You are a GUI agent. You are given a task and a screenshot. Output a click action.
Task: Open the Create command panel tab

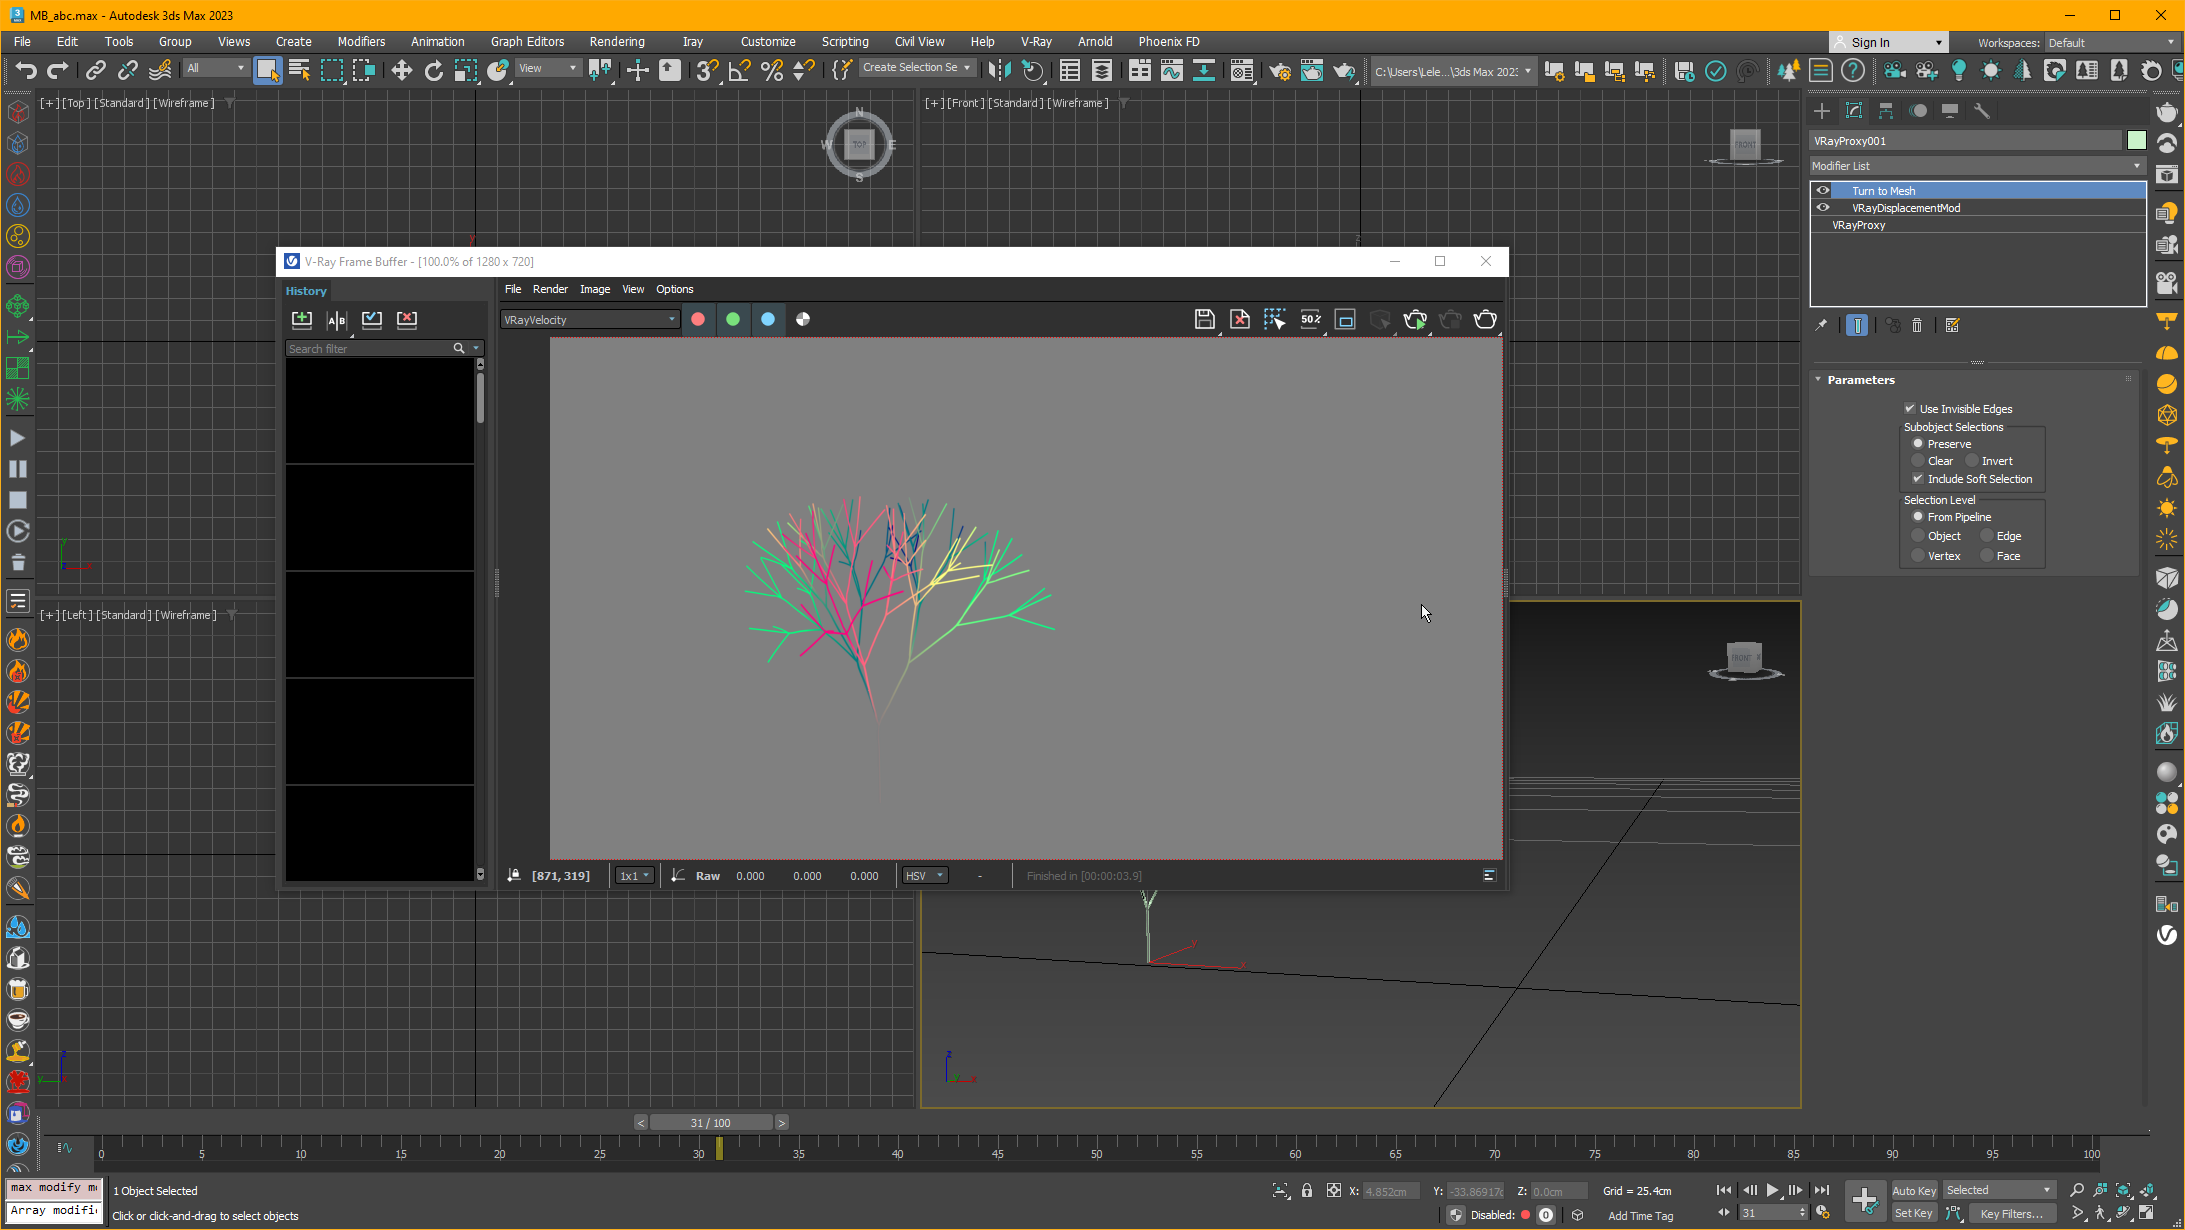(1821, 111)
